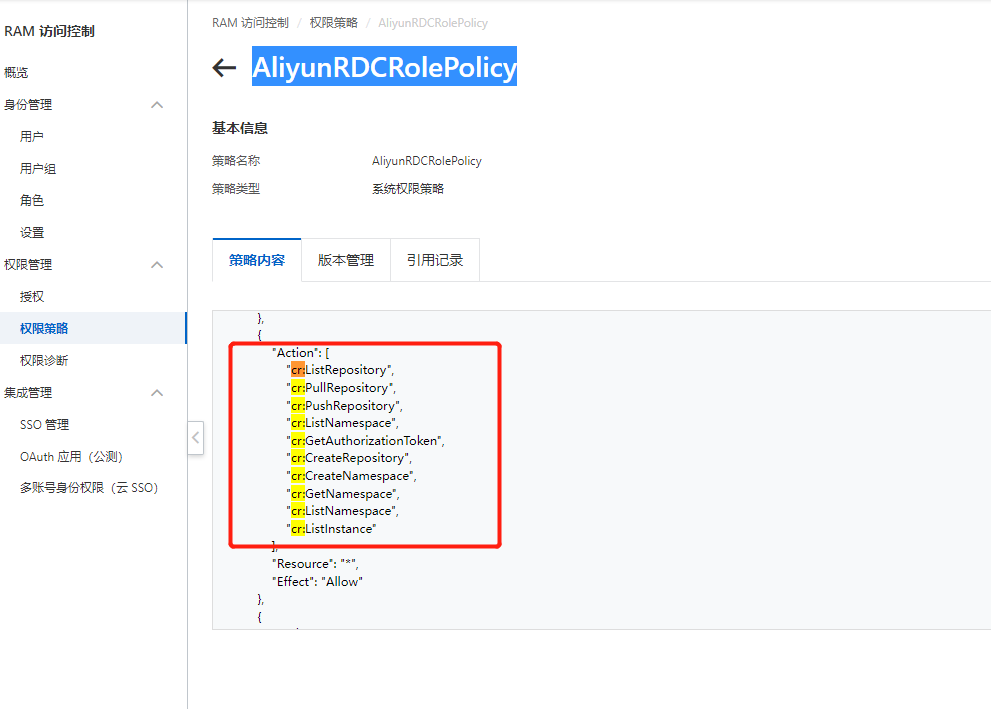The width and height of the screenshot is (991, 709).
Task: Collapse the sidebar with the chevron handle
Action: (196, 437)
